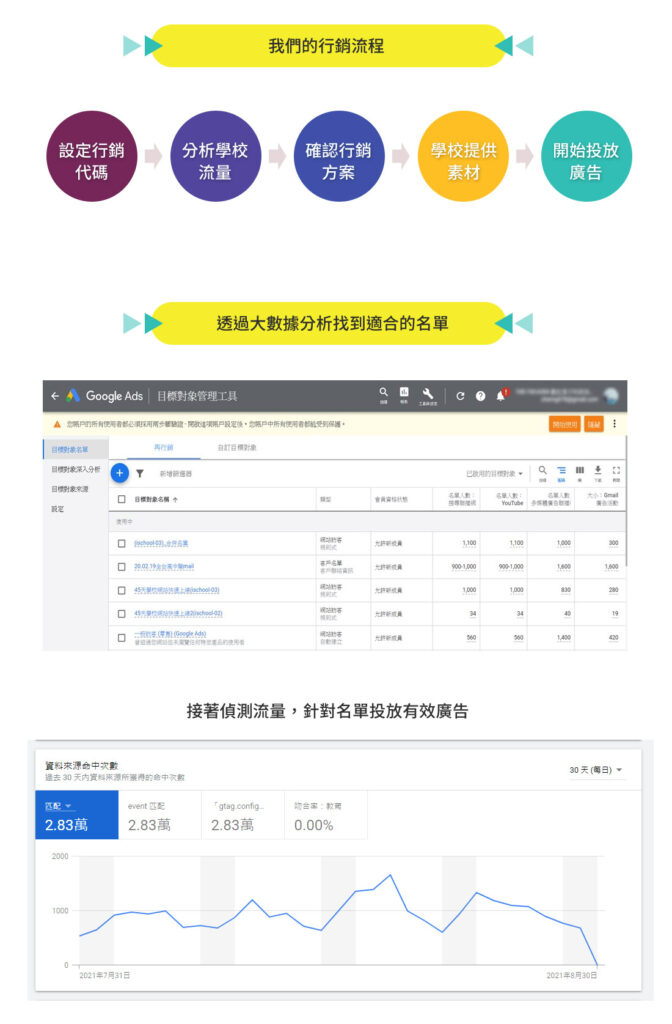Open the help question mark icon
This screenshot has width=672, height=1024.
481,396
